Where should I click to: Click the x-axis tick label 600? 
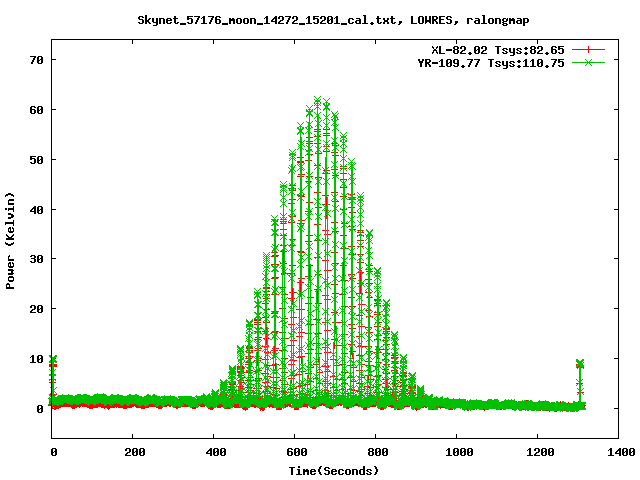pyautogui.click(x=296, y=452)
